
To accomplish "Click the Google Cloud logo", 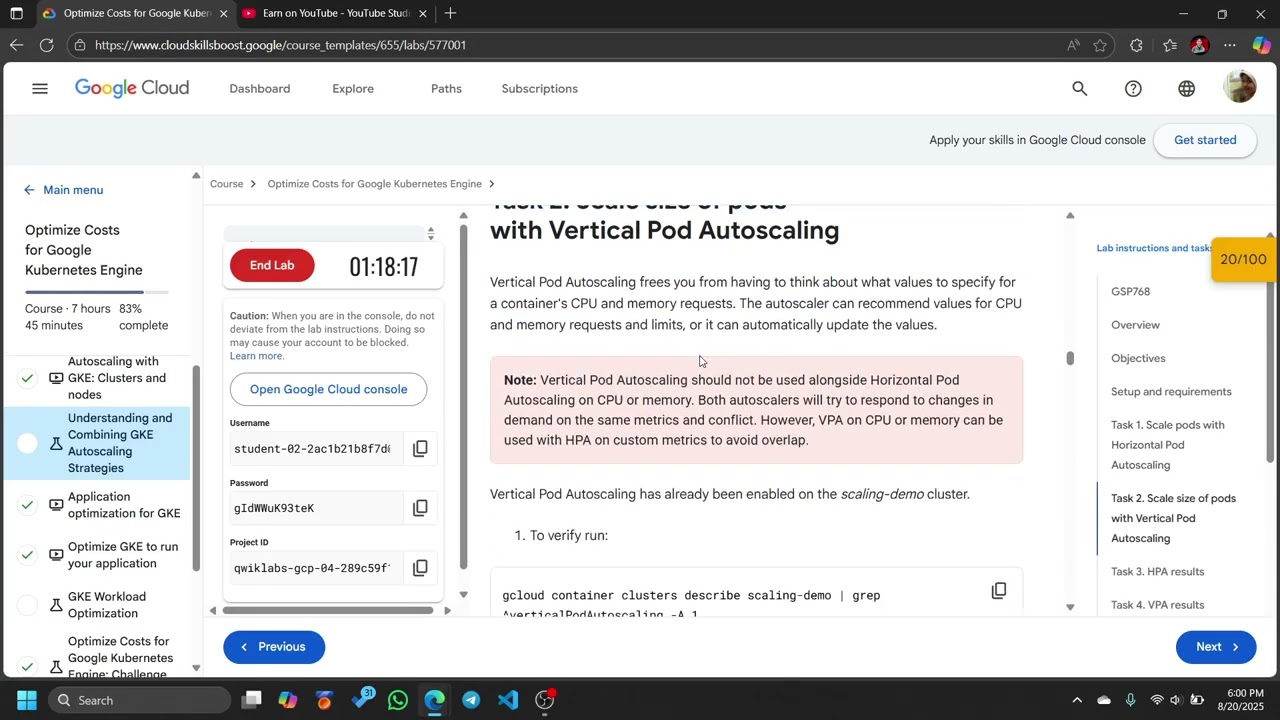I will [132, 89].
